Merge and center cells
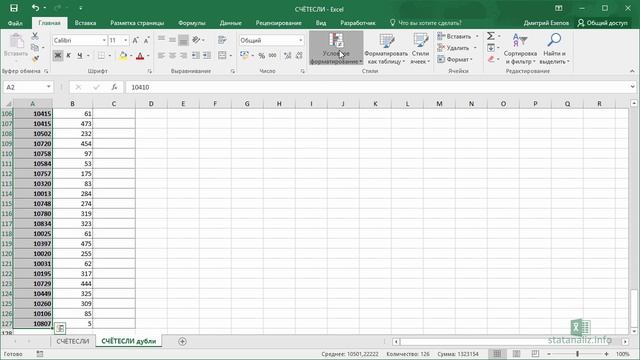Viewport: 640px width, 360px height. point(222,56)
